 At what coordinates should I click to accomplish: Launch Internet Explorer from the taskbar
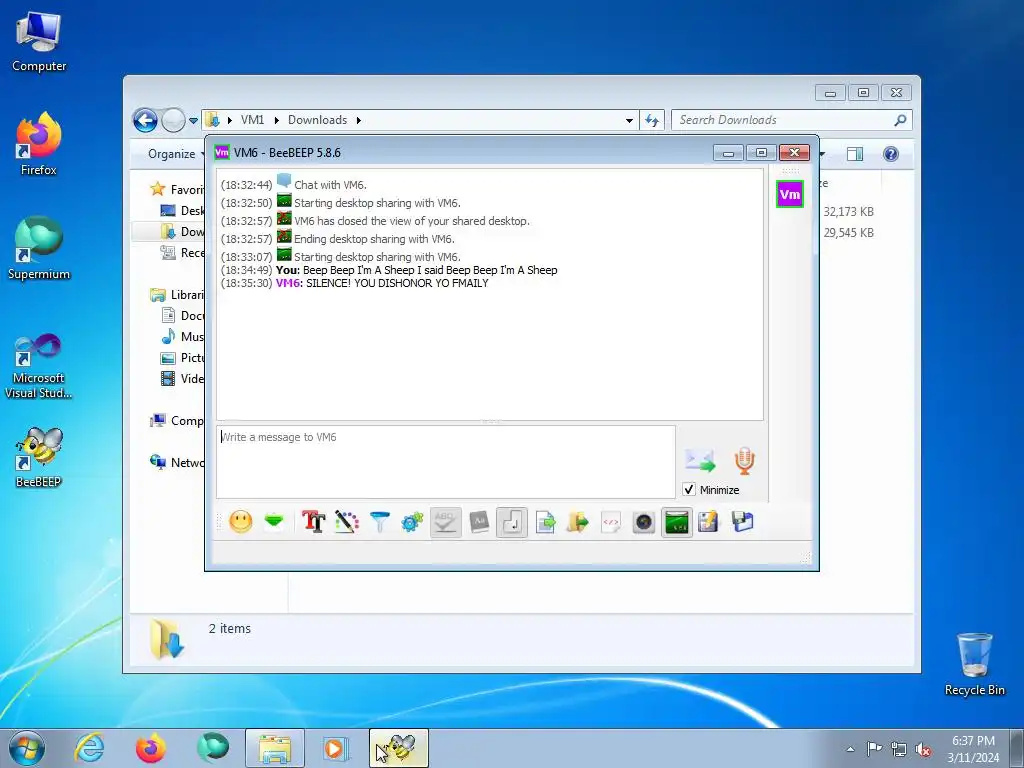89,748
